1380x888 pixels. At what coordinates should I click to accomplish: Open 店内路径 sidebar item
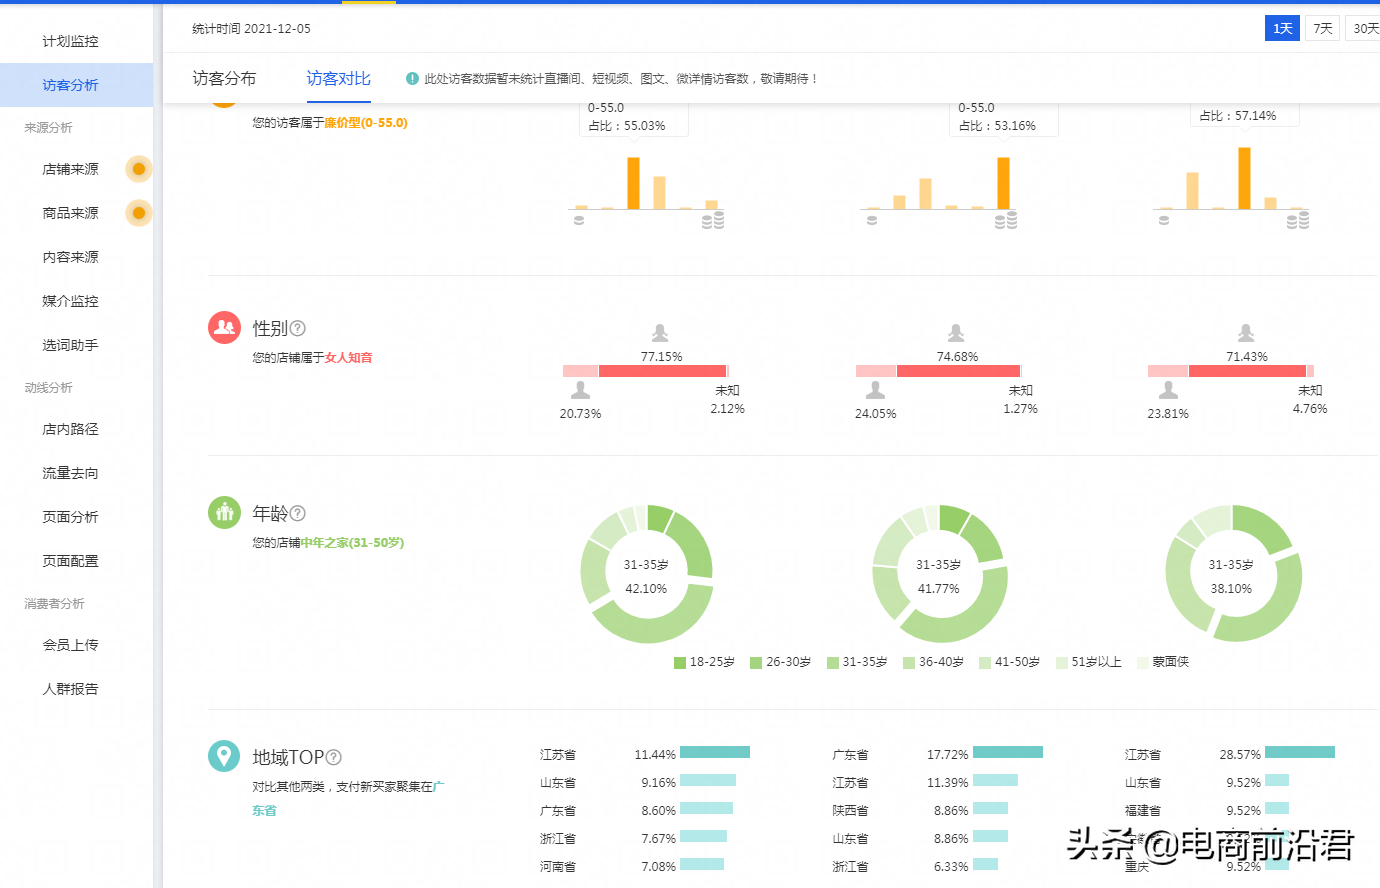(x=70, y=429)
